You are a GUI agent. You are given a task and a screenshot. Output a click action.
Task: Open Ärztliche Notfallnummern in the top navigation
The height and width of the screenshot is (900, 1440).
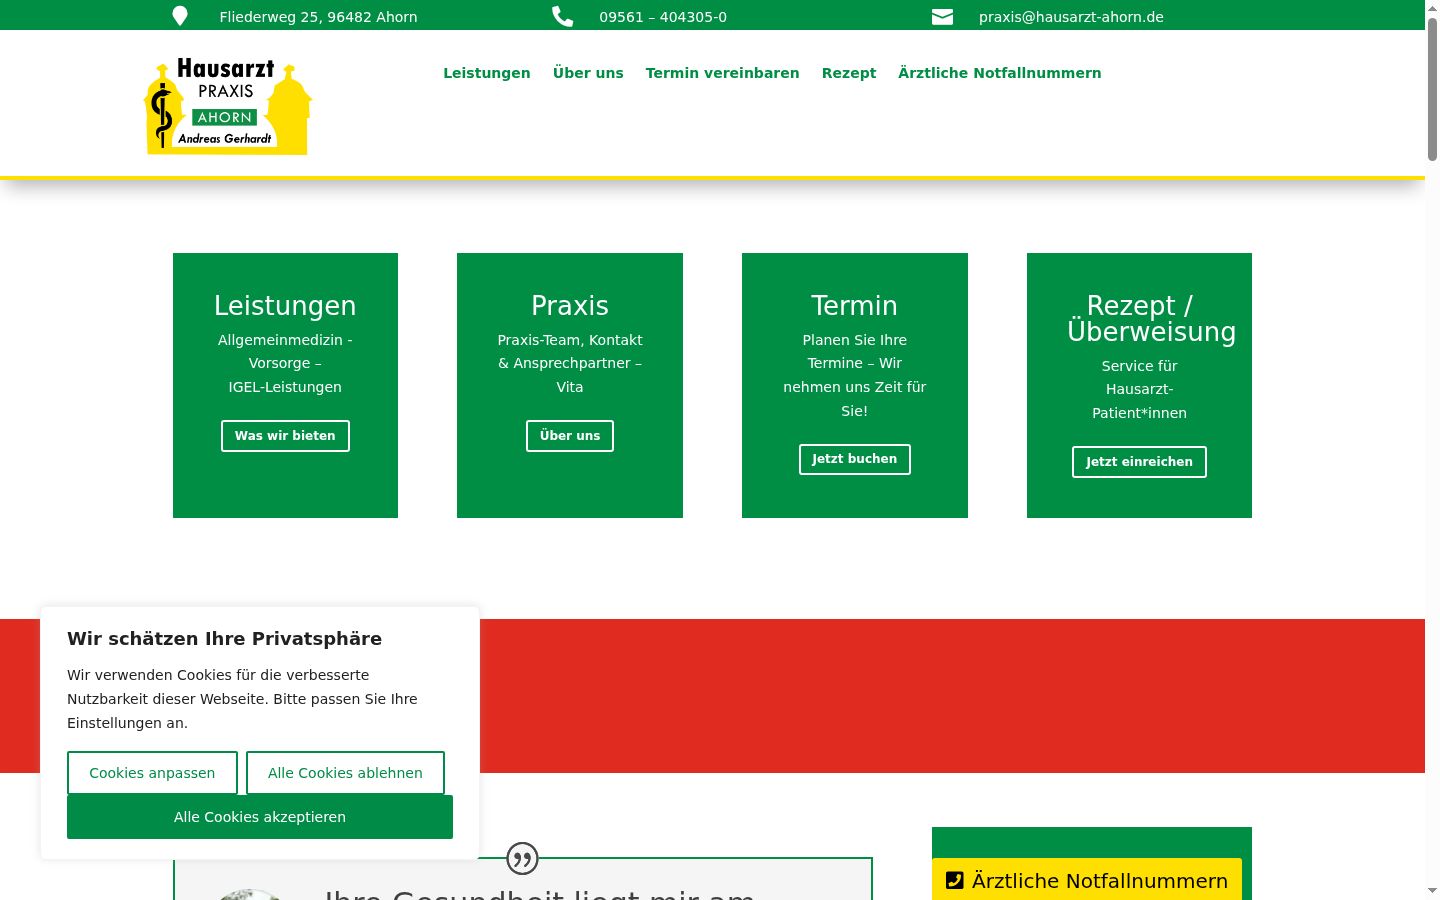point(1000,73)
